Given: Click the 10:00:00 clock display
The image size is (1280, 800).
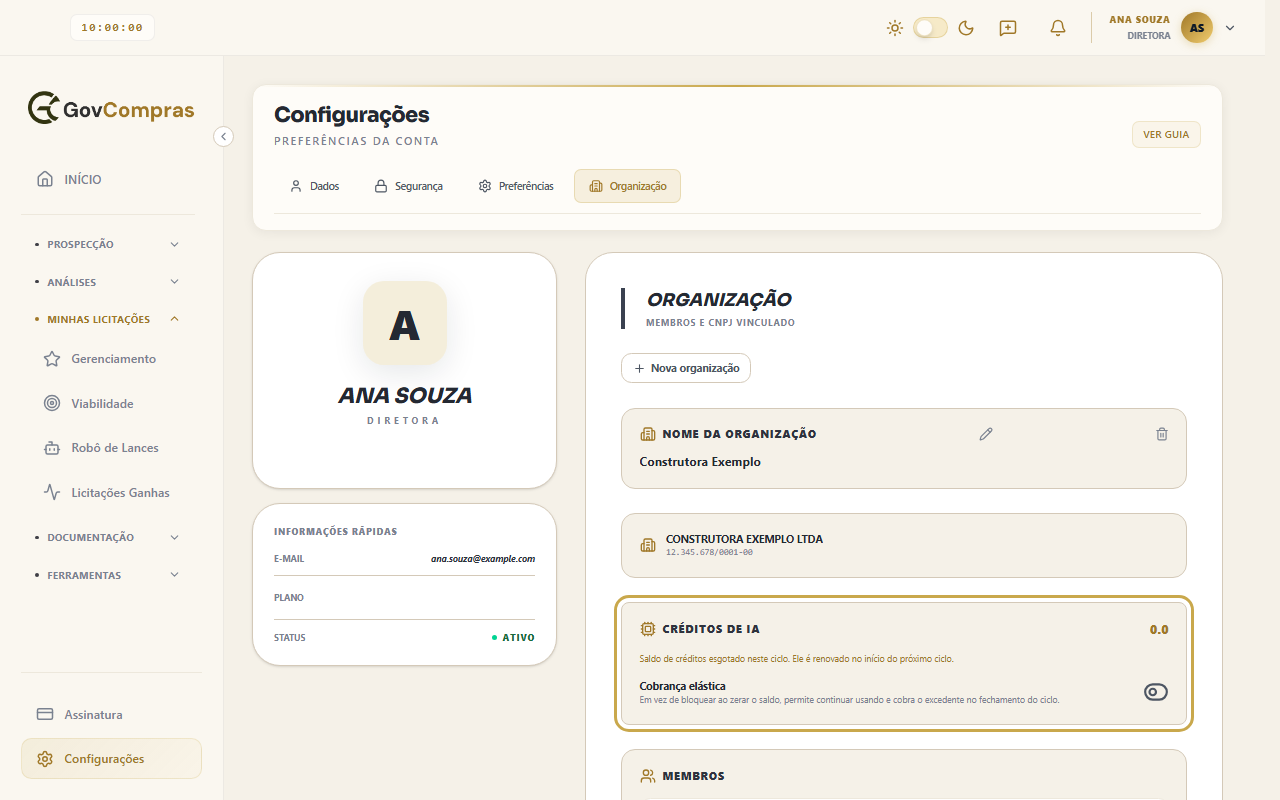Looking at the screenshot, I should tap(112, 28).
